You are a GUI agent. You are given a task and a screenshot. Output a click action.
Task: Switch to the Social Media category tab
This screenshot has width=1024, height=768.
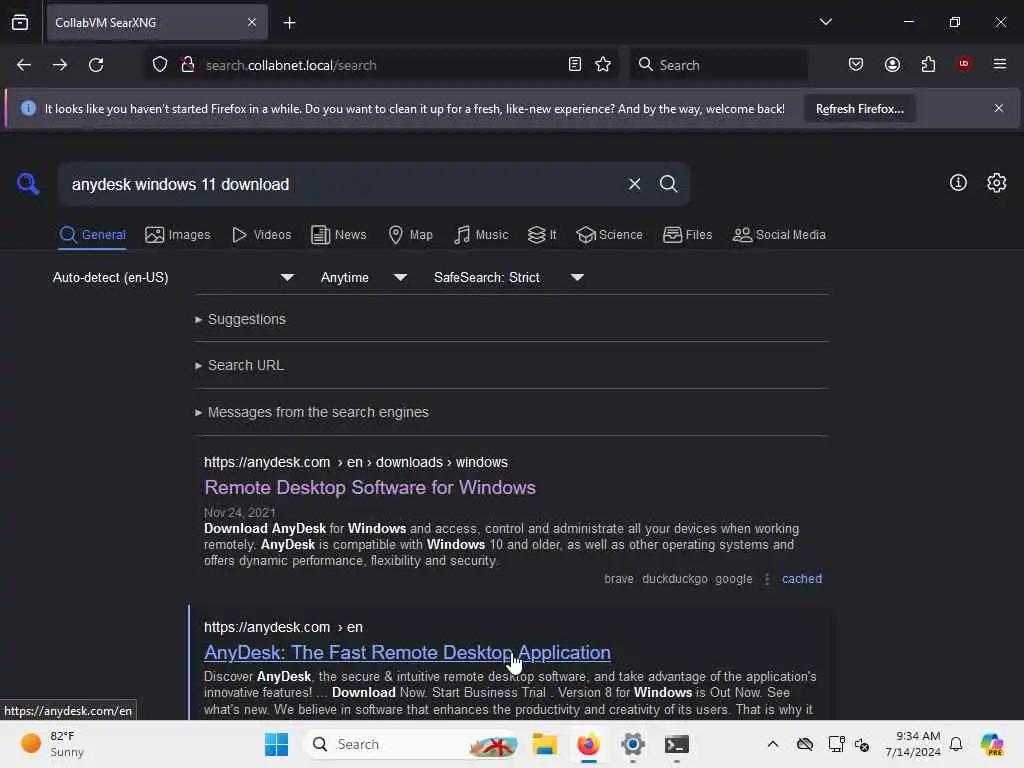click(x=779, y=235)
